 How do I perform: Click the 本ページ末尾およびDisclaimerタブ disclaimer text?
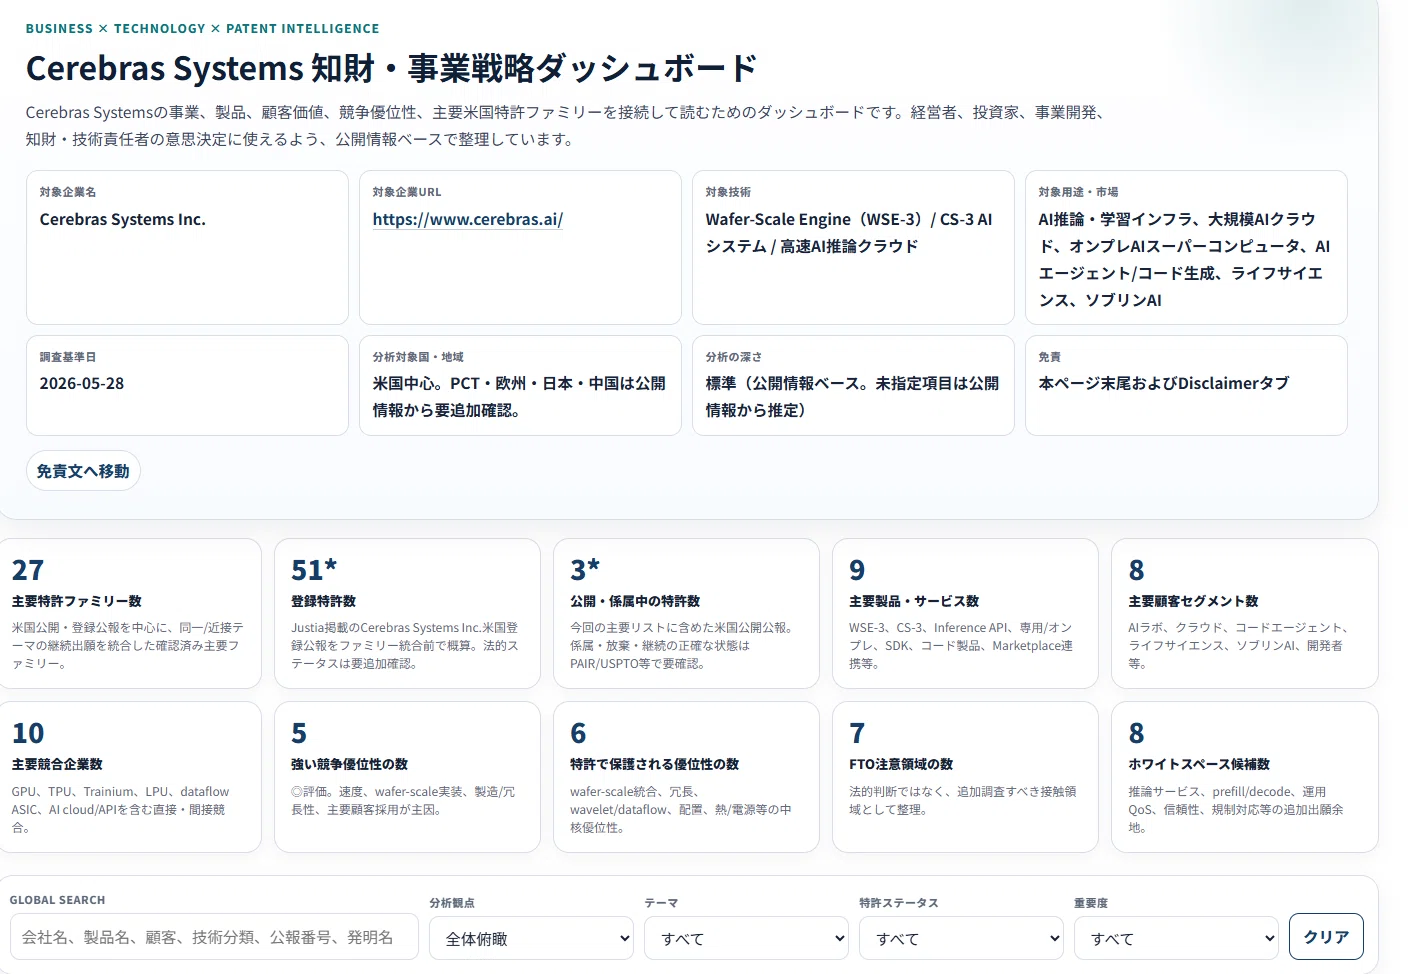[x=1164, y=383]
